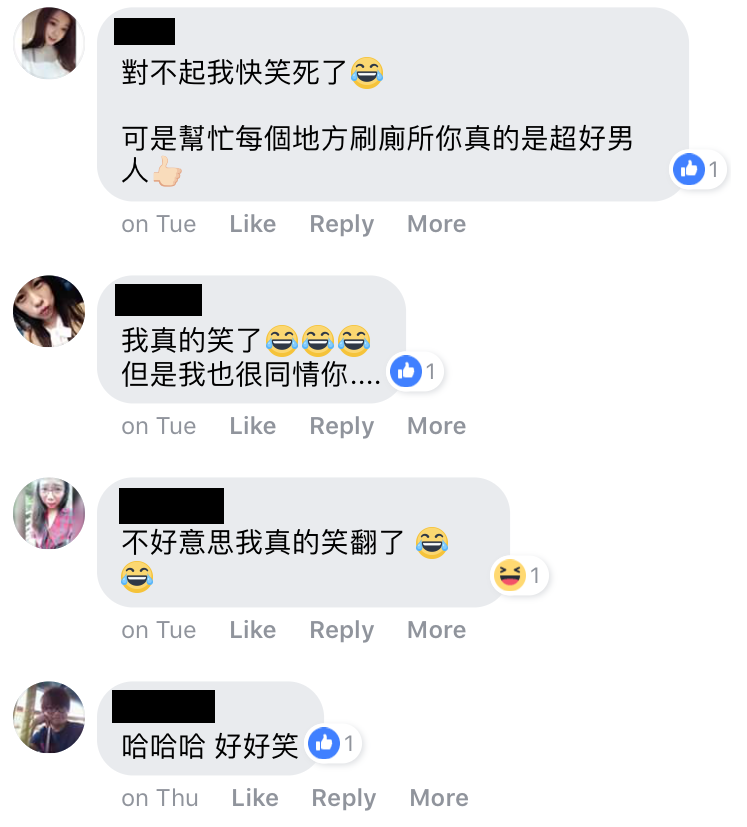Image resolution: width=747 pixels, height=827 pixels.
Task: Open More options under the first comment
Action: 437,224
